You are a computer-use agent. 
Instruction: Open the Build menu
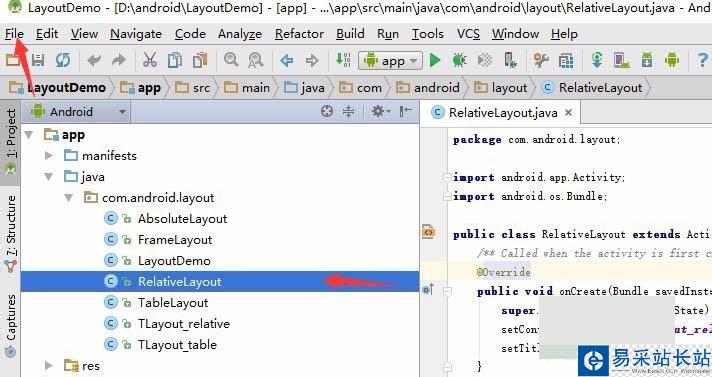pos(350,34)
